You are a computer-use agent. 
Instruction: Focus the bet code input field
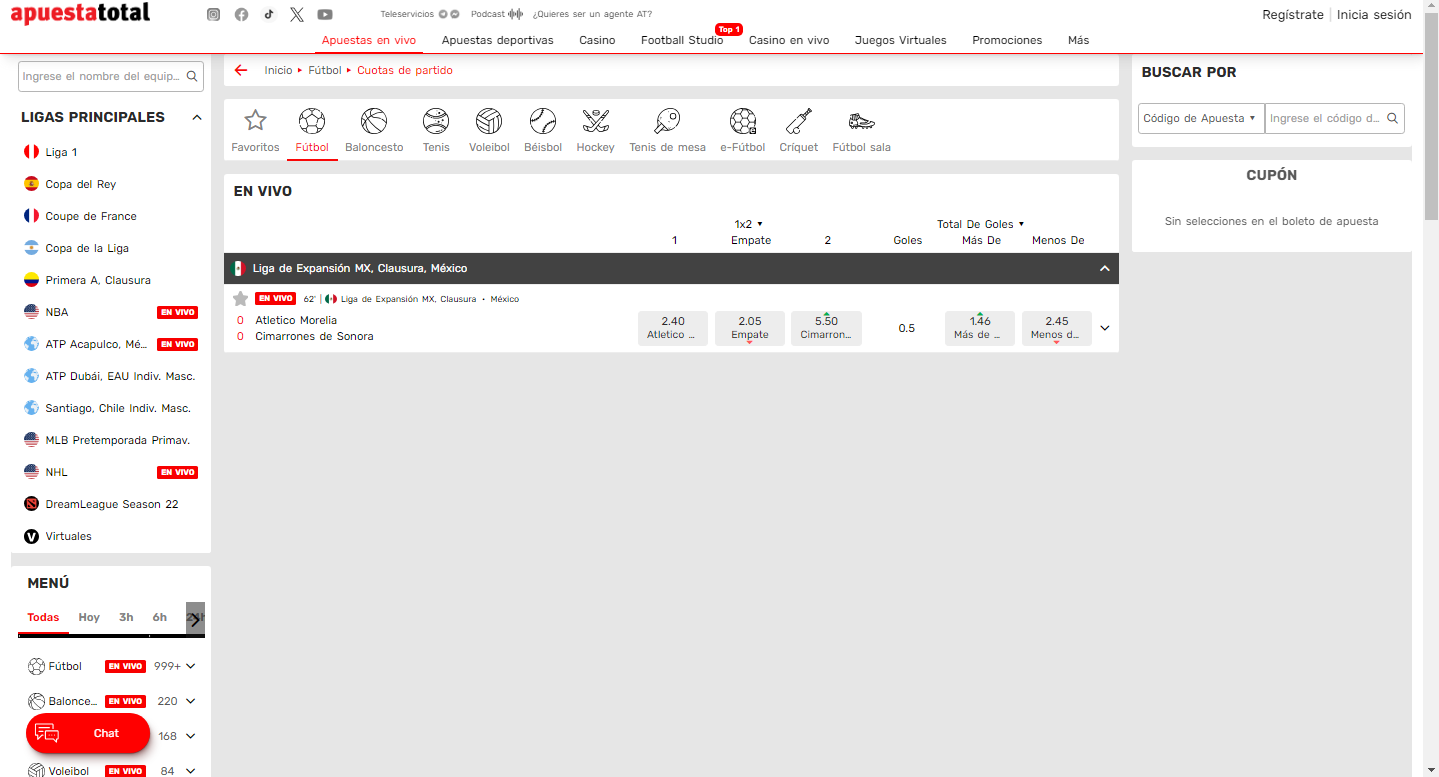point(1324,118)
